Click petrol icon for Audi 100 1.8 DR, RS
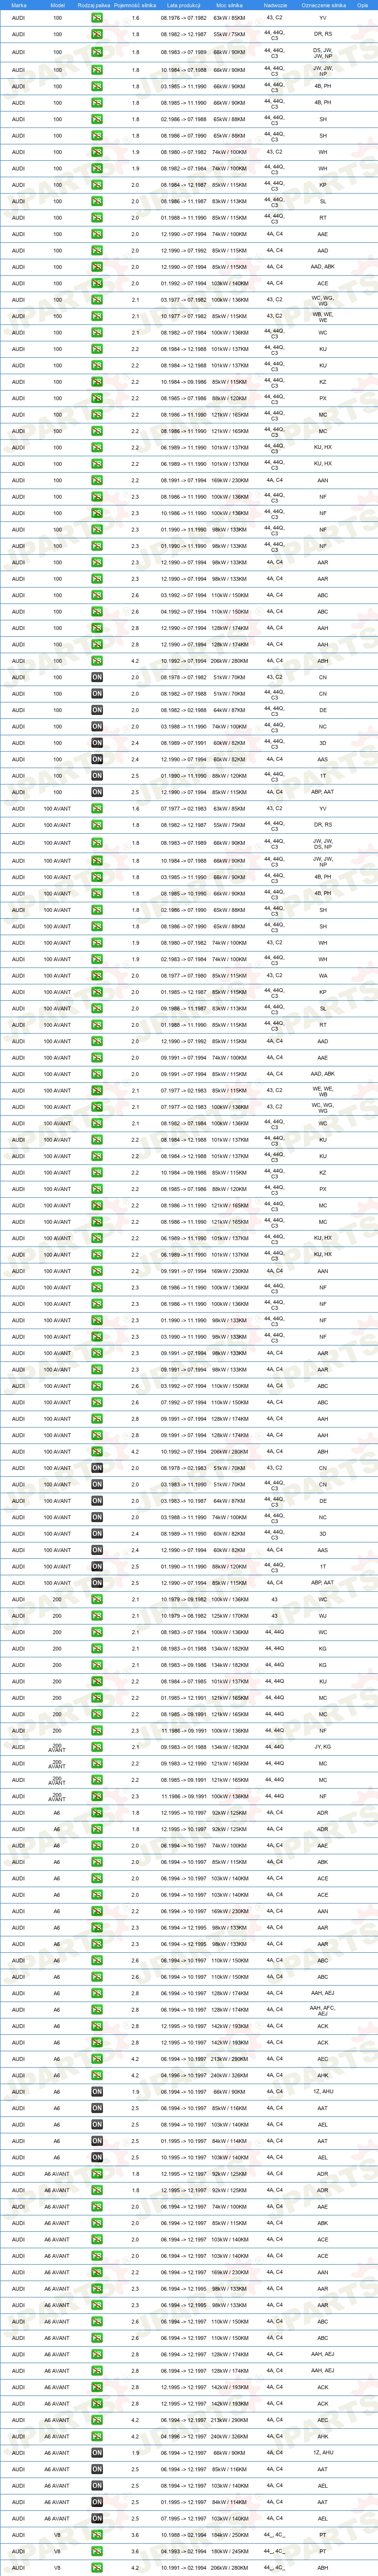378x2576 pixels. click(x=97, y=34)
